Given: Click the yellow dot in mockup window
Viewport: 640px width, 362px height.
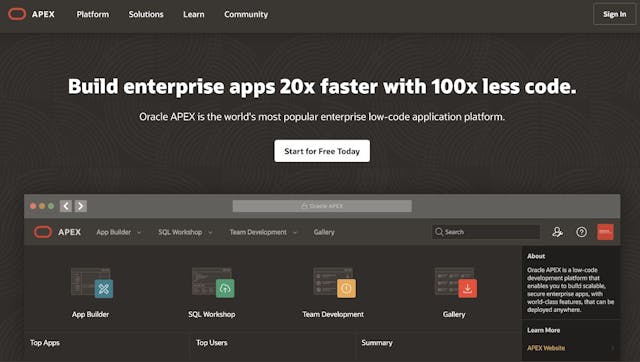Looking at the screenshot, I should coord(42,206).
